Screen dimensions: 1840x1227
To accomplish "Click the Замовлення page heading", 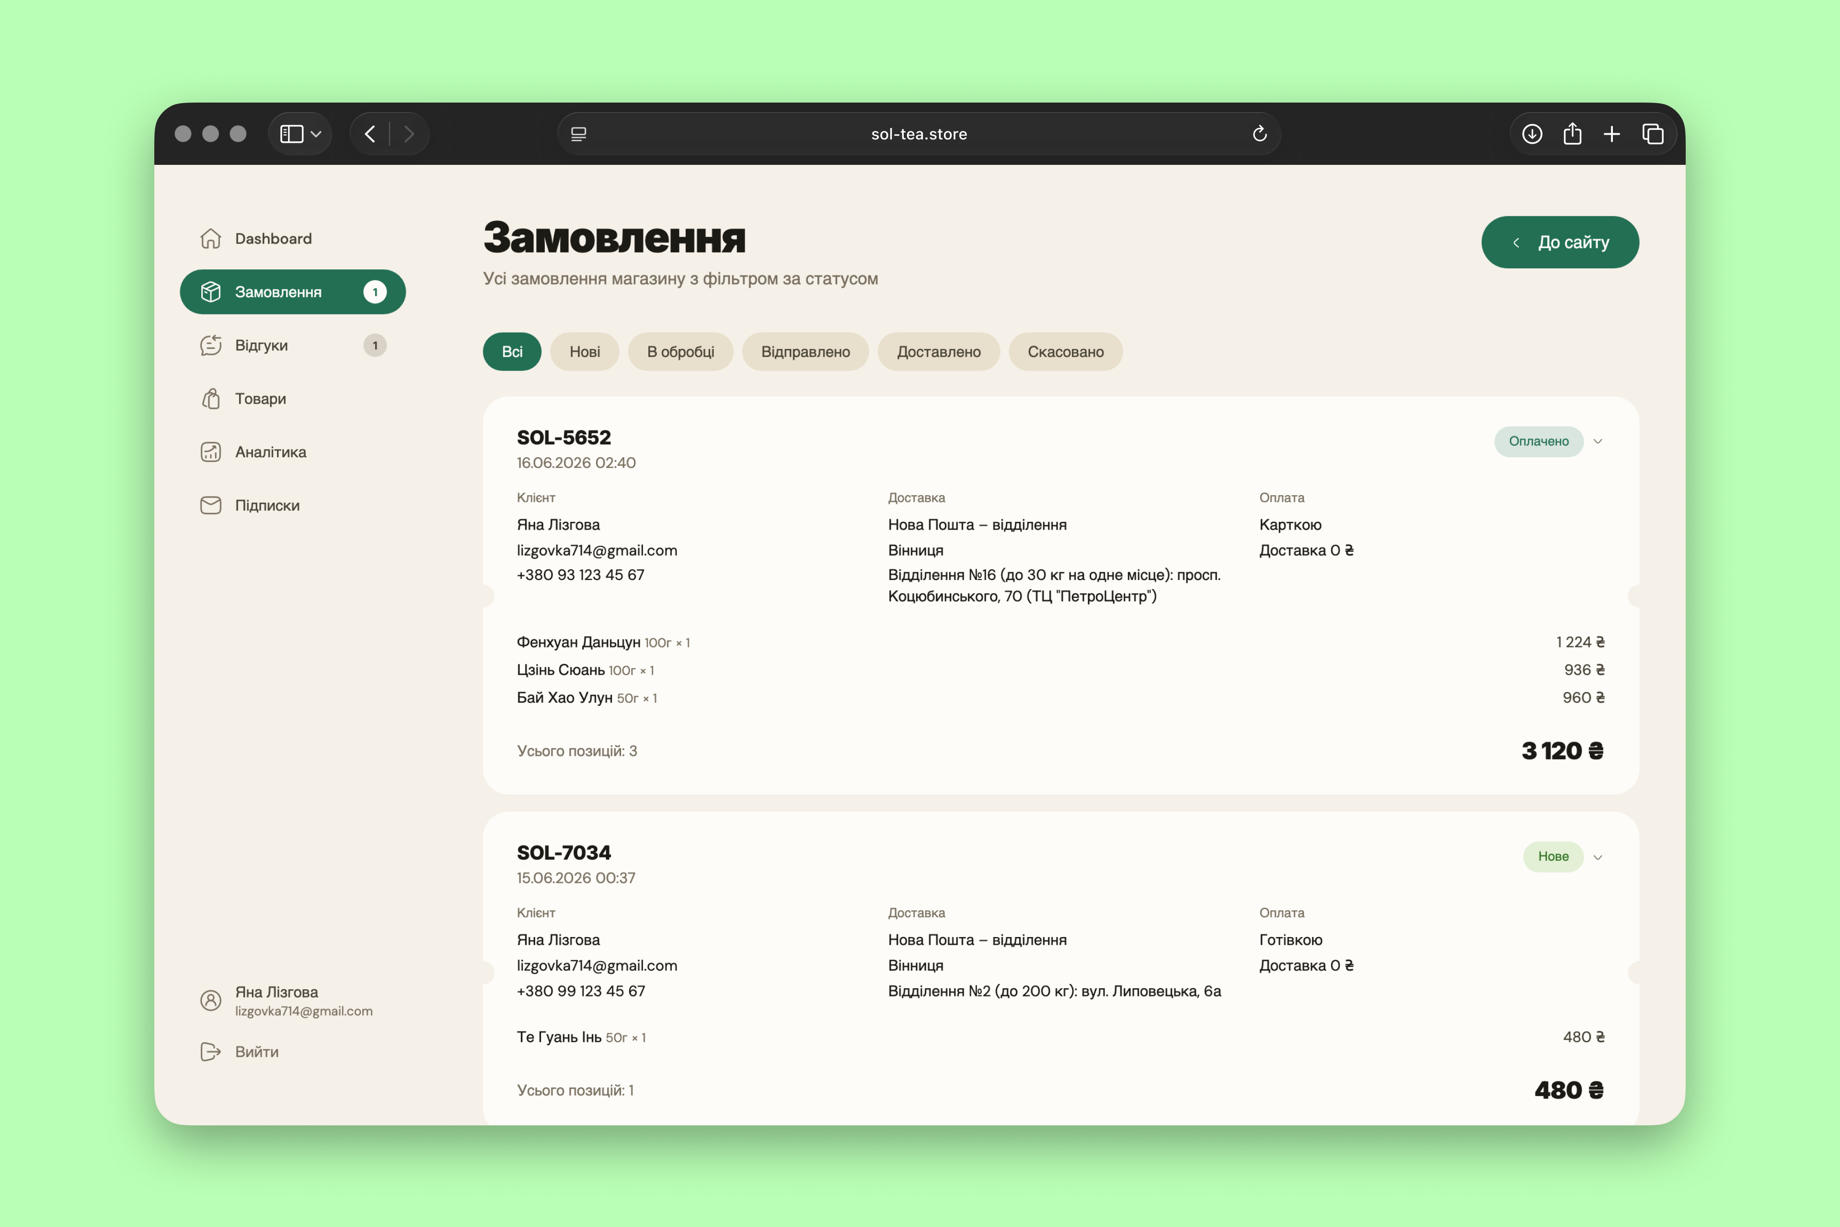I will pyautogui.click(x=614, y=238).
